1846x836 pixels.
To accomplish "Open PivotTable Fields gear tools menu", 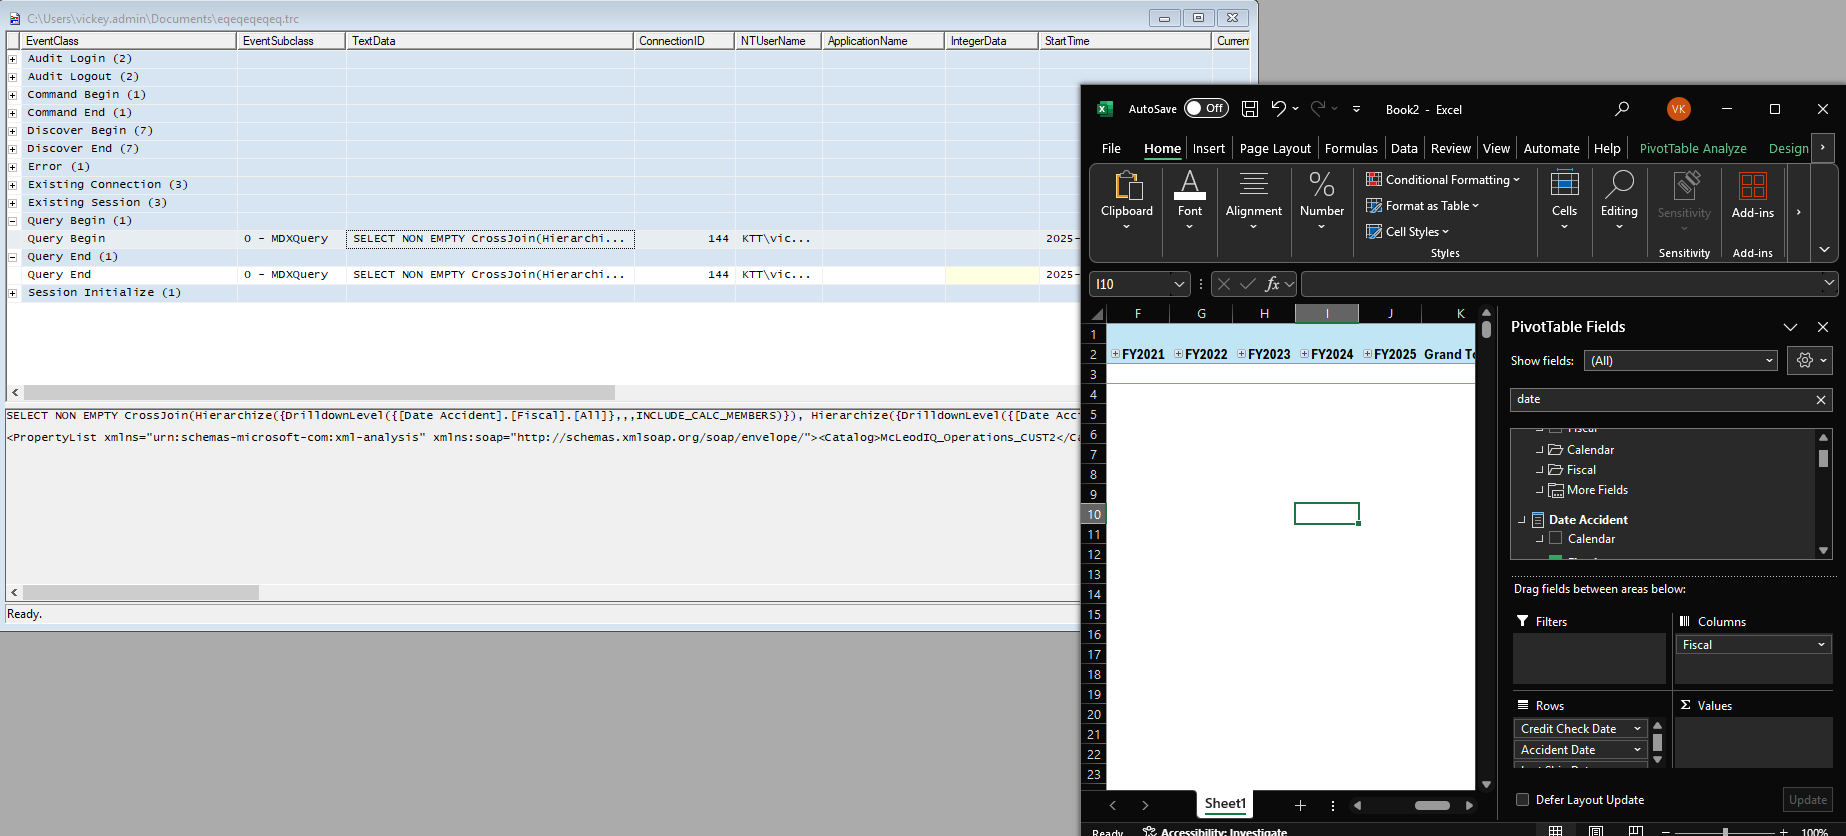I will tap(1810, 361).
